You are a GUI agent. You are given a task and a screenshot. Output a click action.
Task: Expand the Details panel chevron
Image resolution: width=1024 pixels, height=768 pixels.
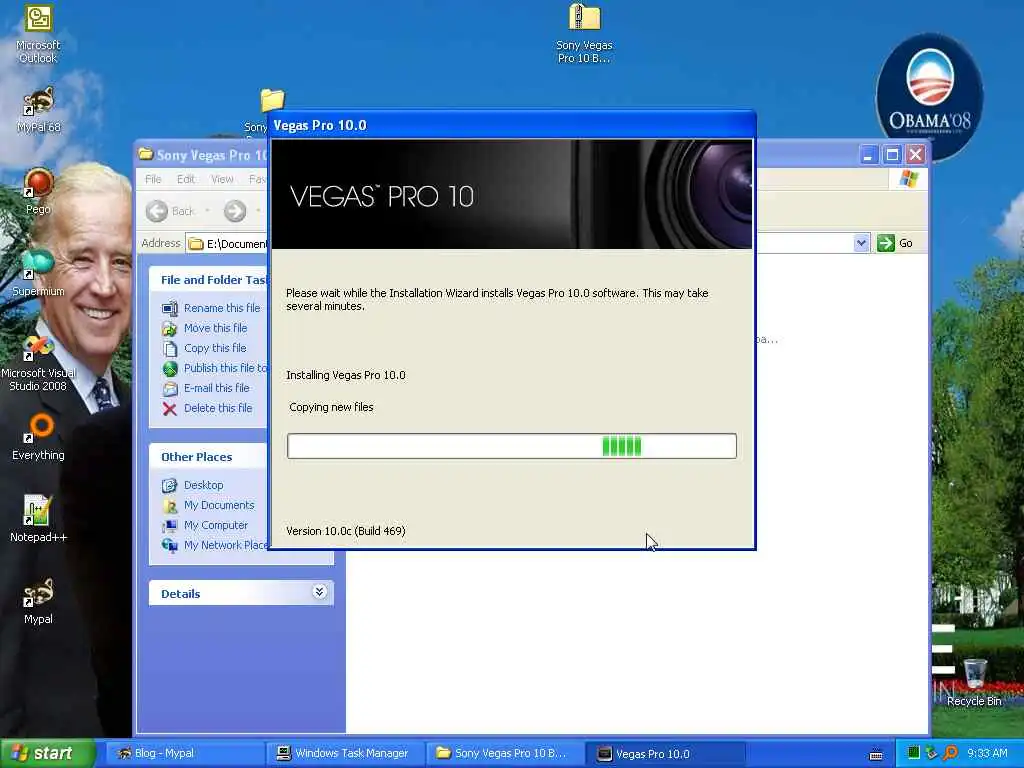click(319, 592)
